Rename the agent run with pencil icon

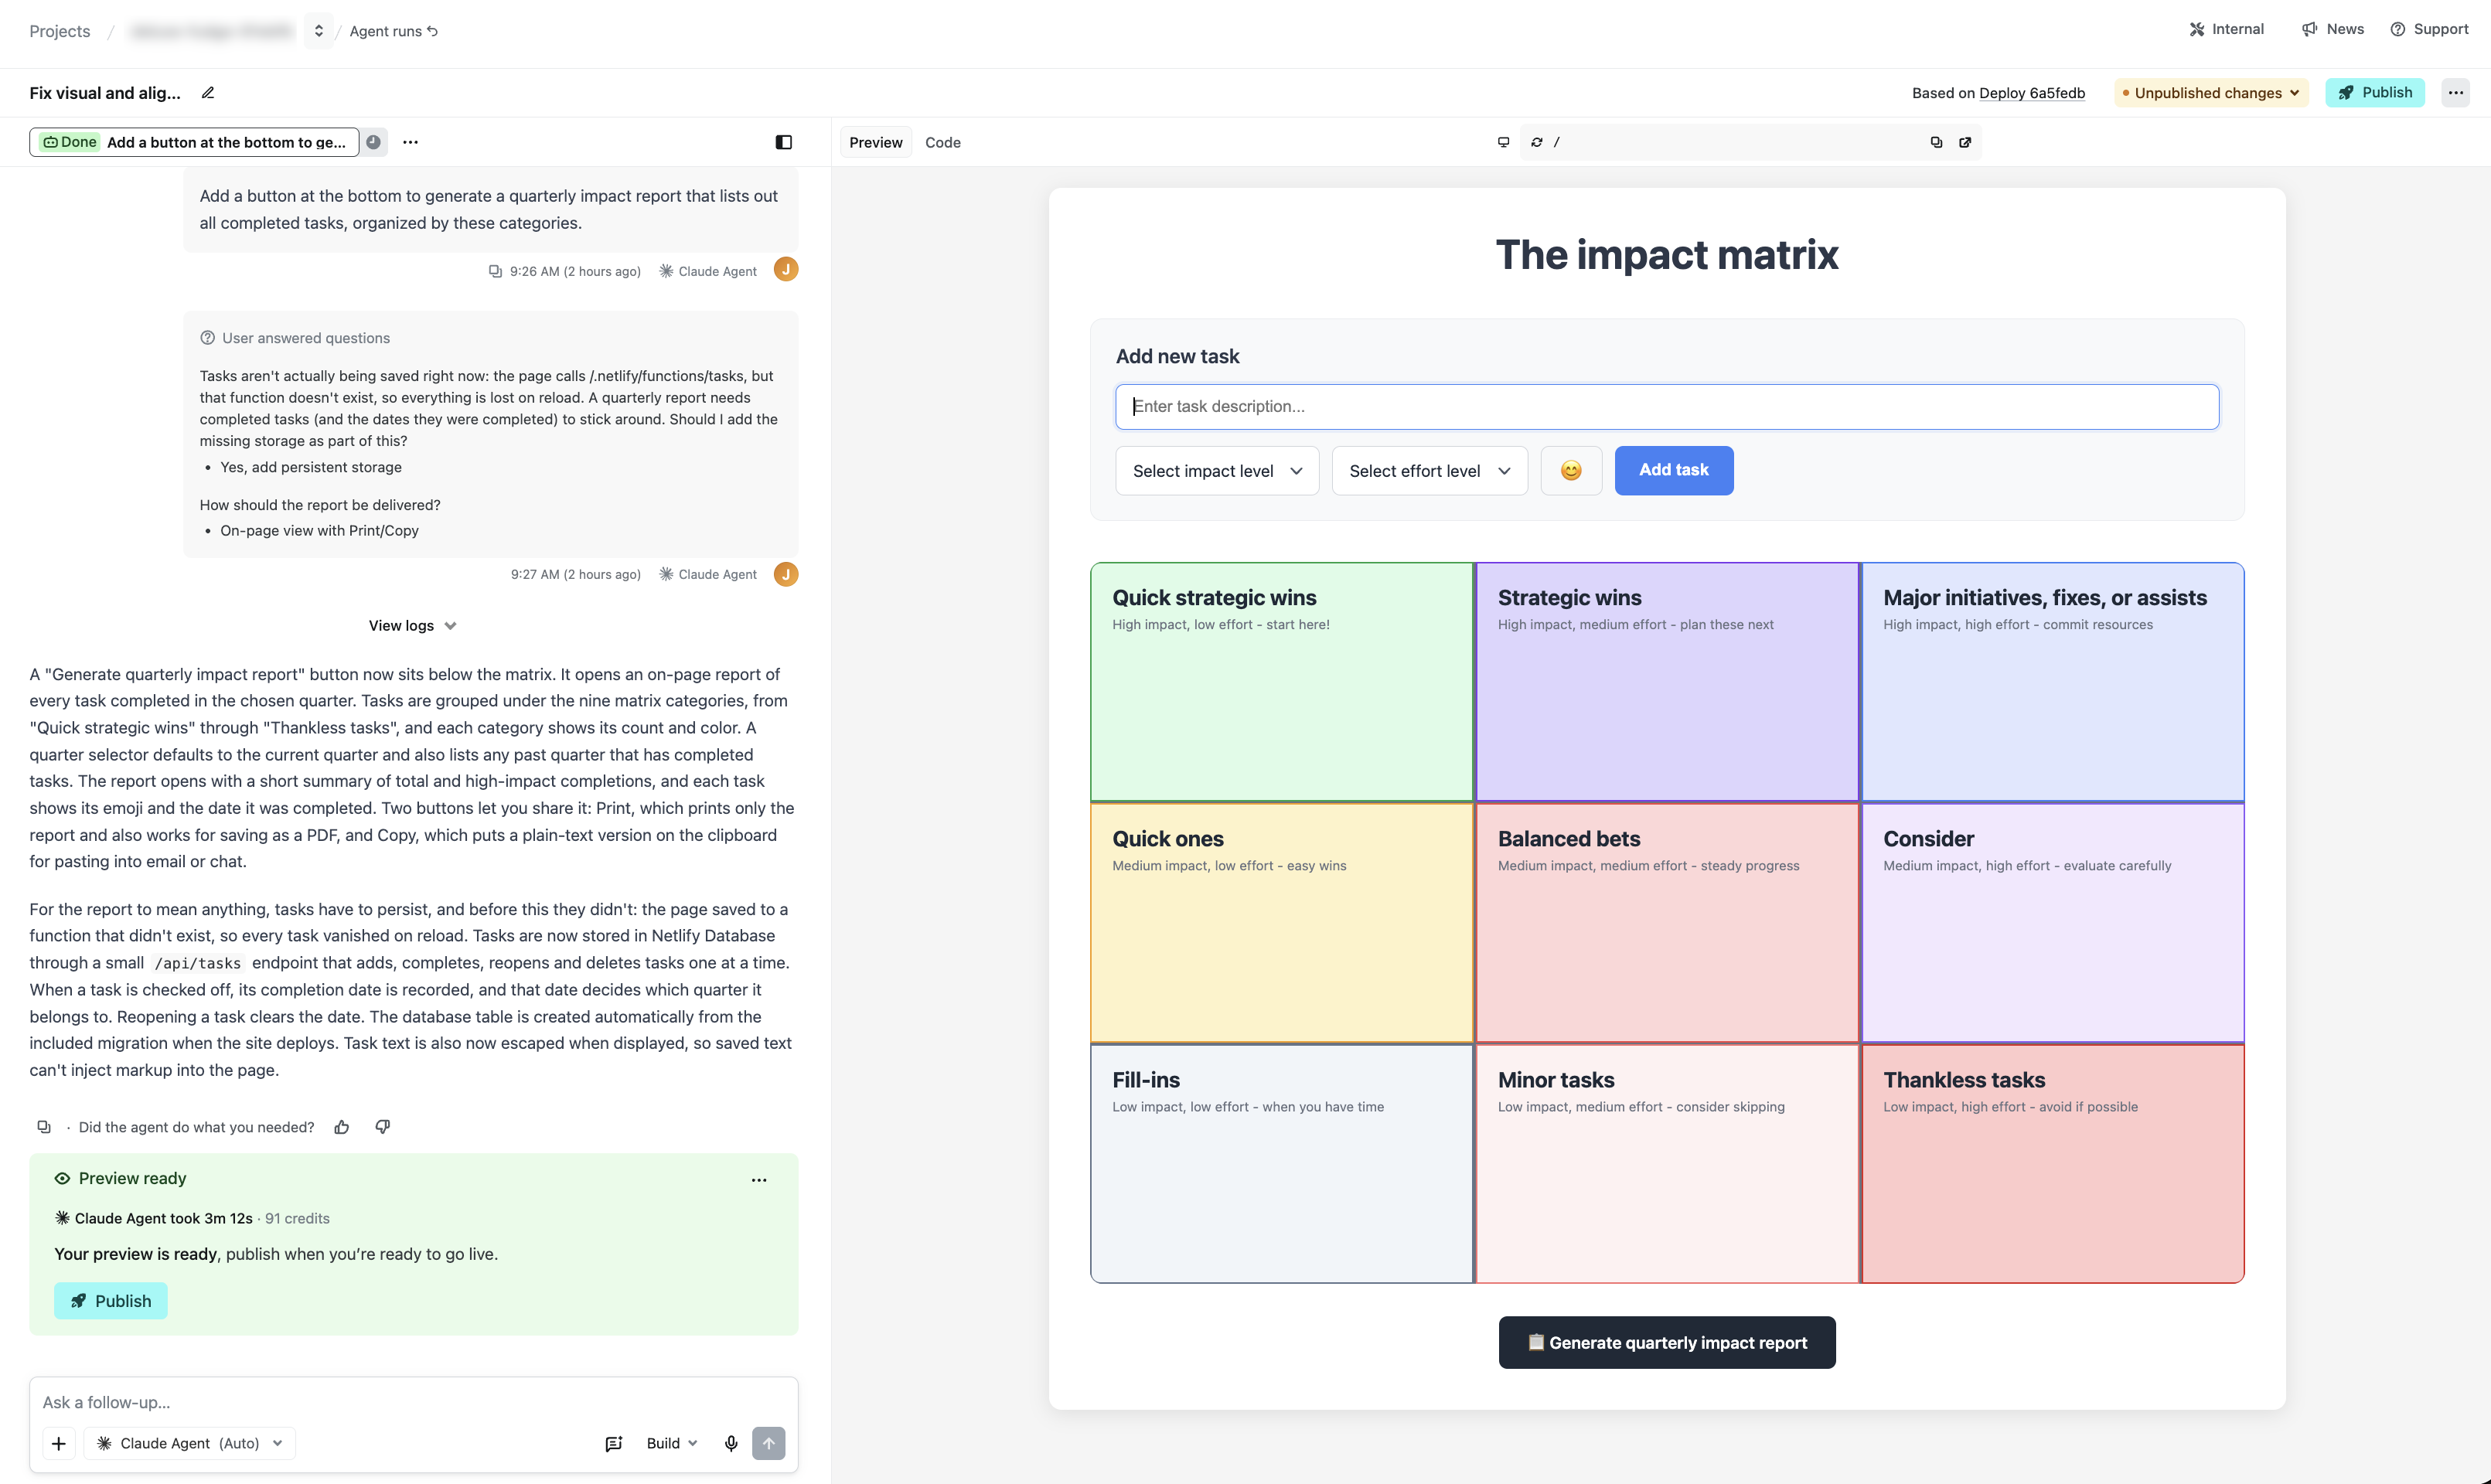208,93
